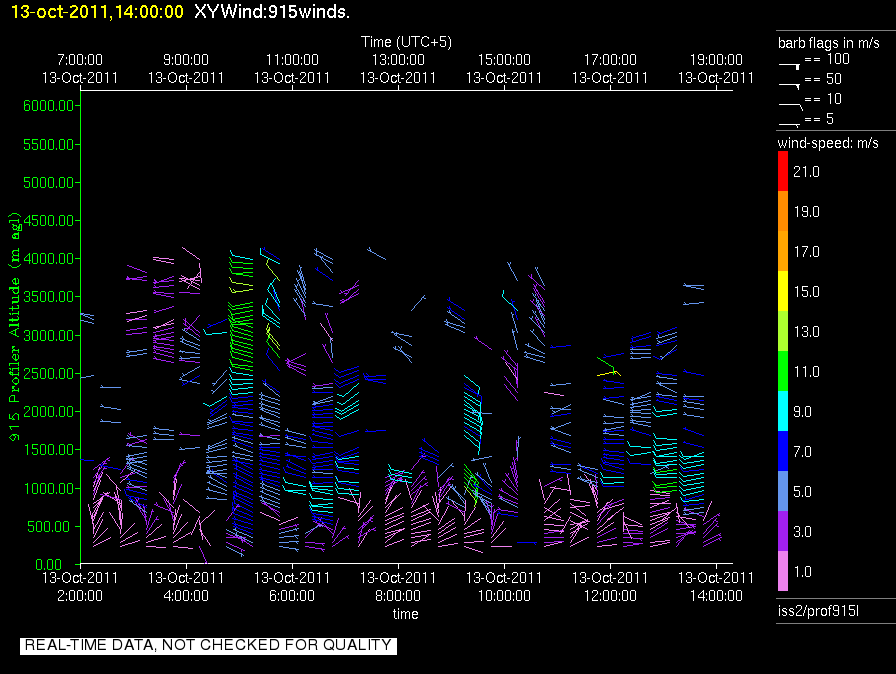Click the orange 19.0 color band
Viewport: 896px width, 674px height.
point(783,211)
